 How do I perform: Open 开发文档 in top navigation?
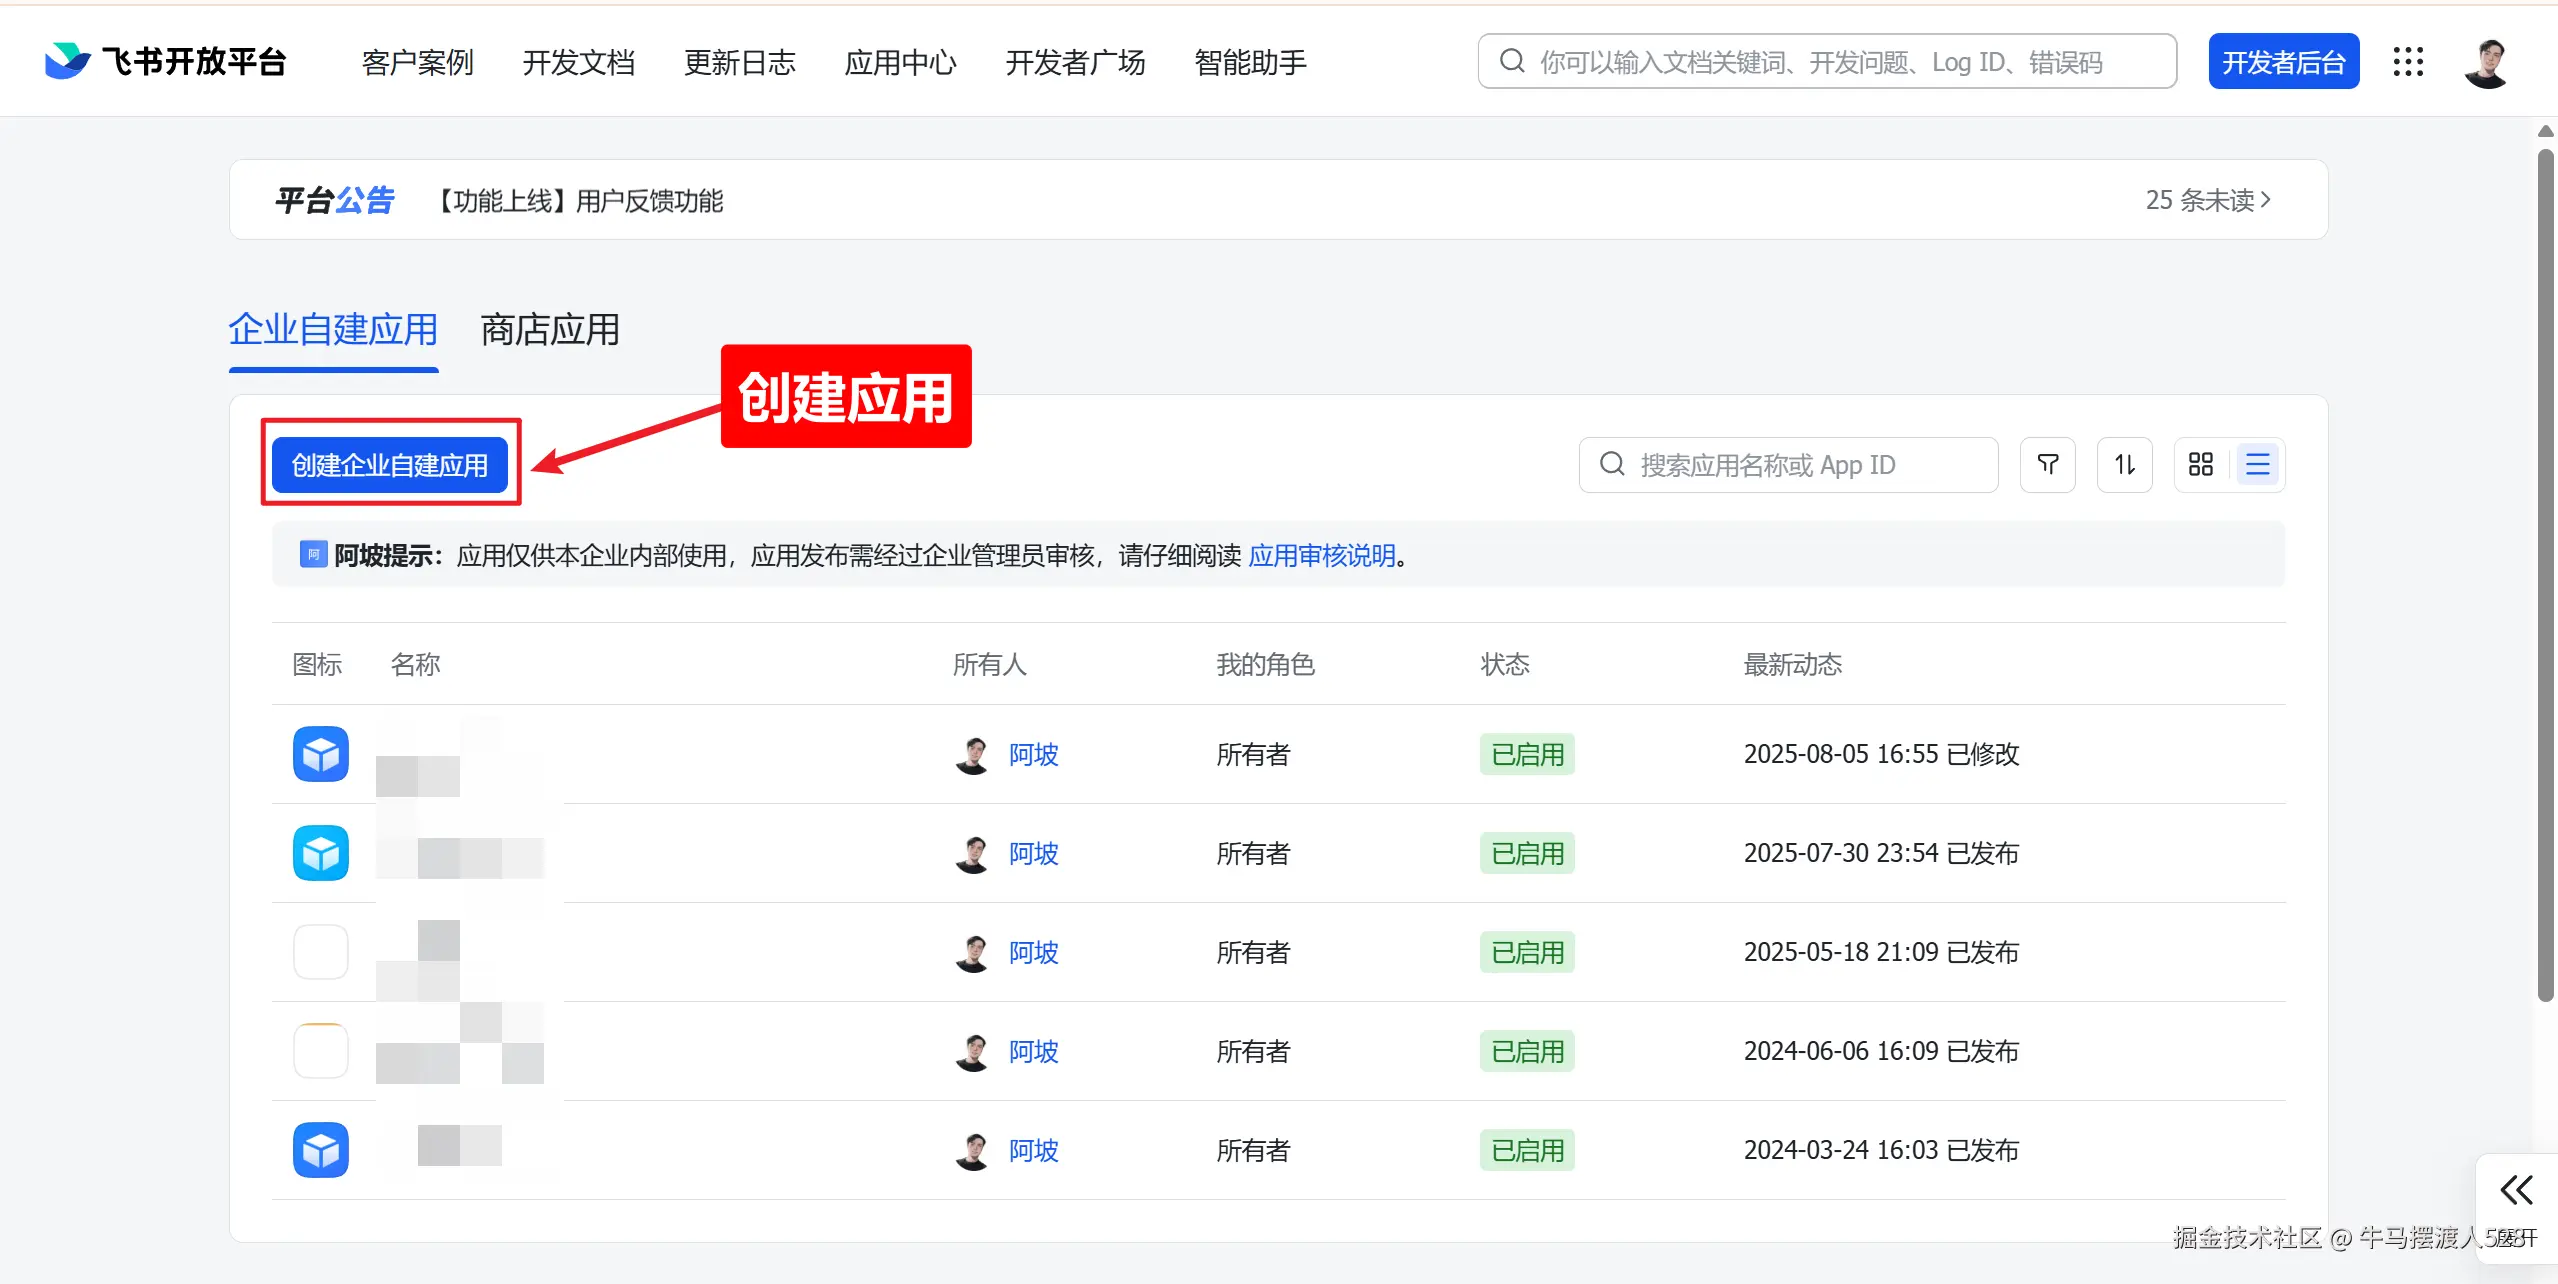coord(578,62)
